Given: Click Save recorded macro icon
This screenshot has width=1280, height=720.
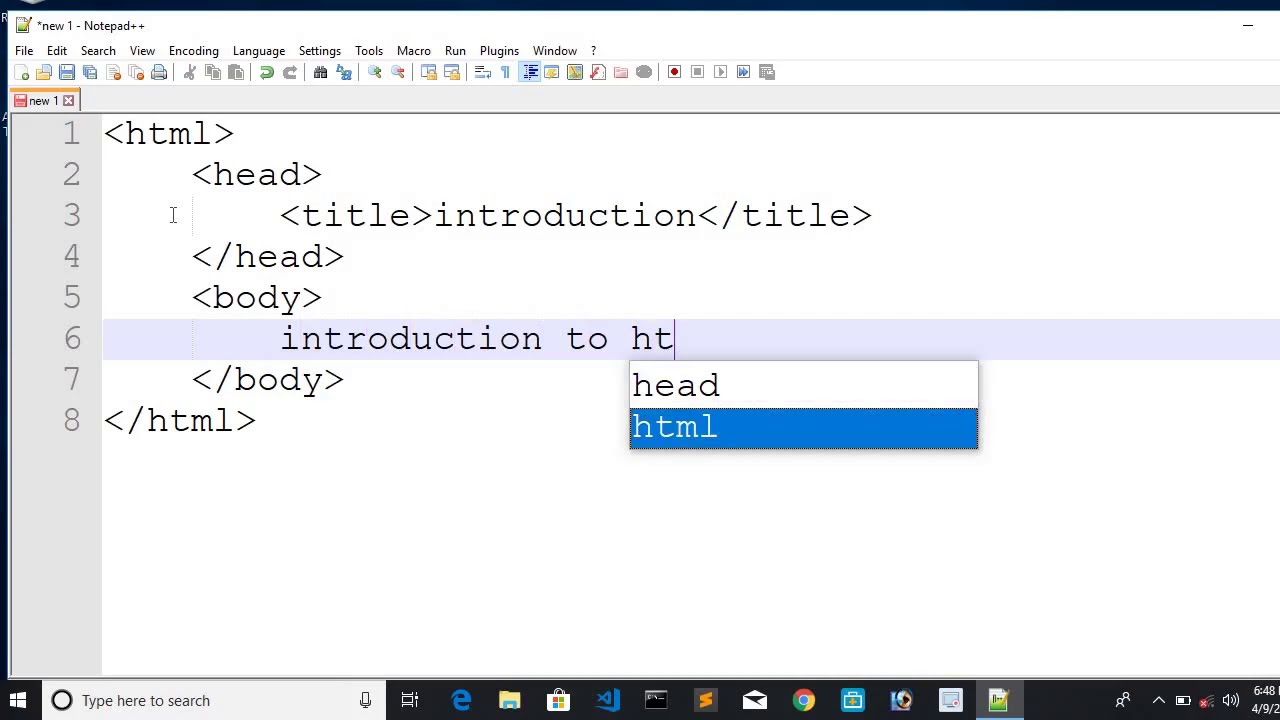Looking at the screenshot, I should click(767, 72).
